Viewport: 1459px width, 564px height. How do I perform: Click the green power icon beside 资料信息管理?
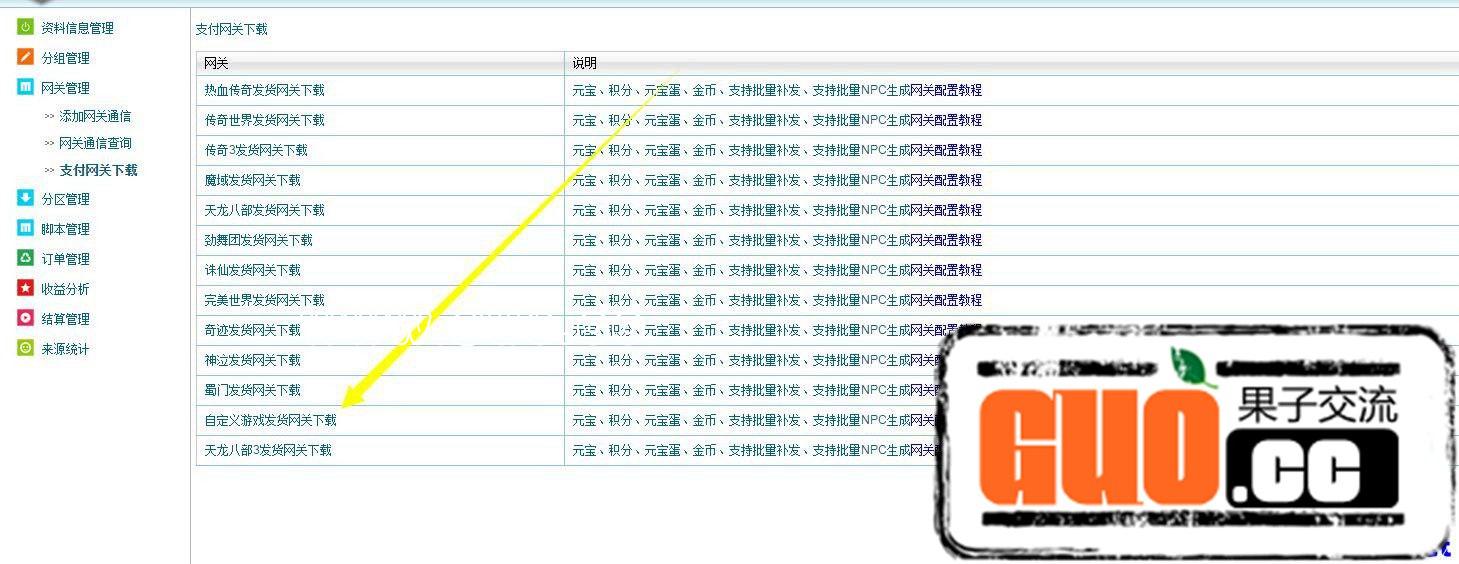pos(25,27)
